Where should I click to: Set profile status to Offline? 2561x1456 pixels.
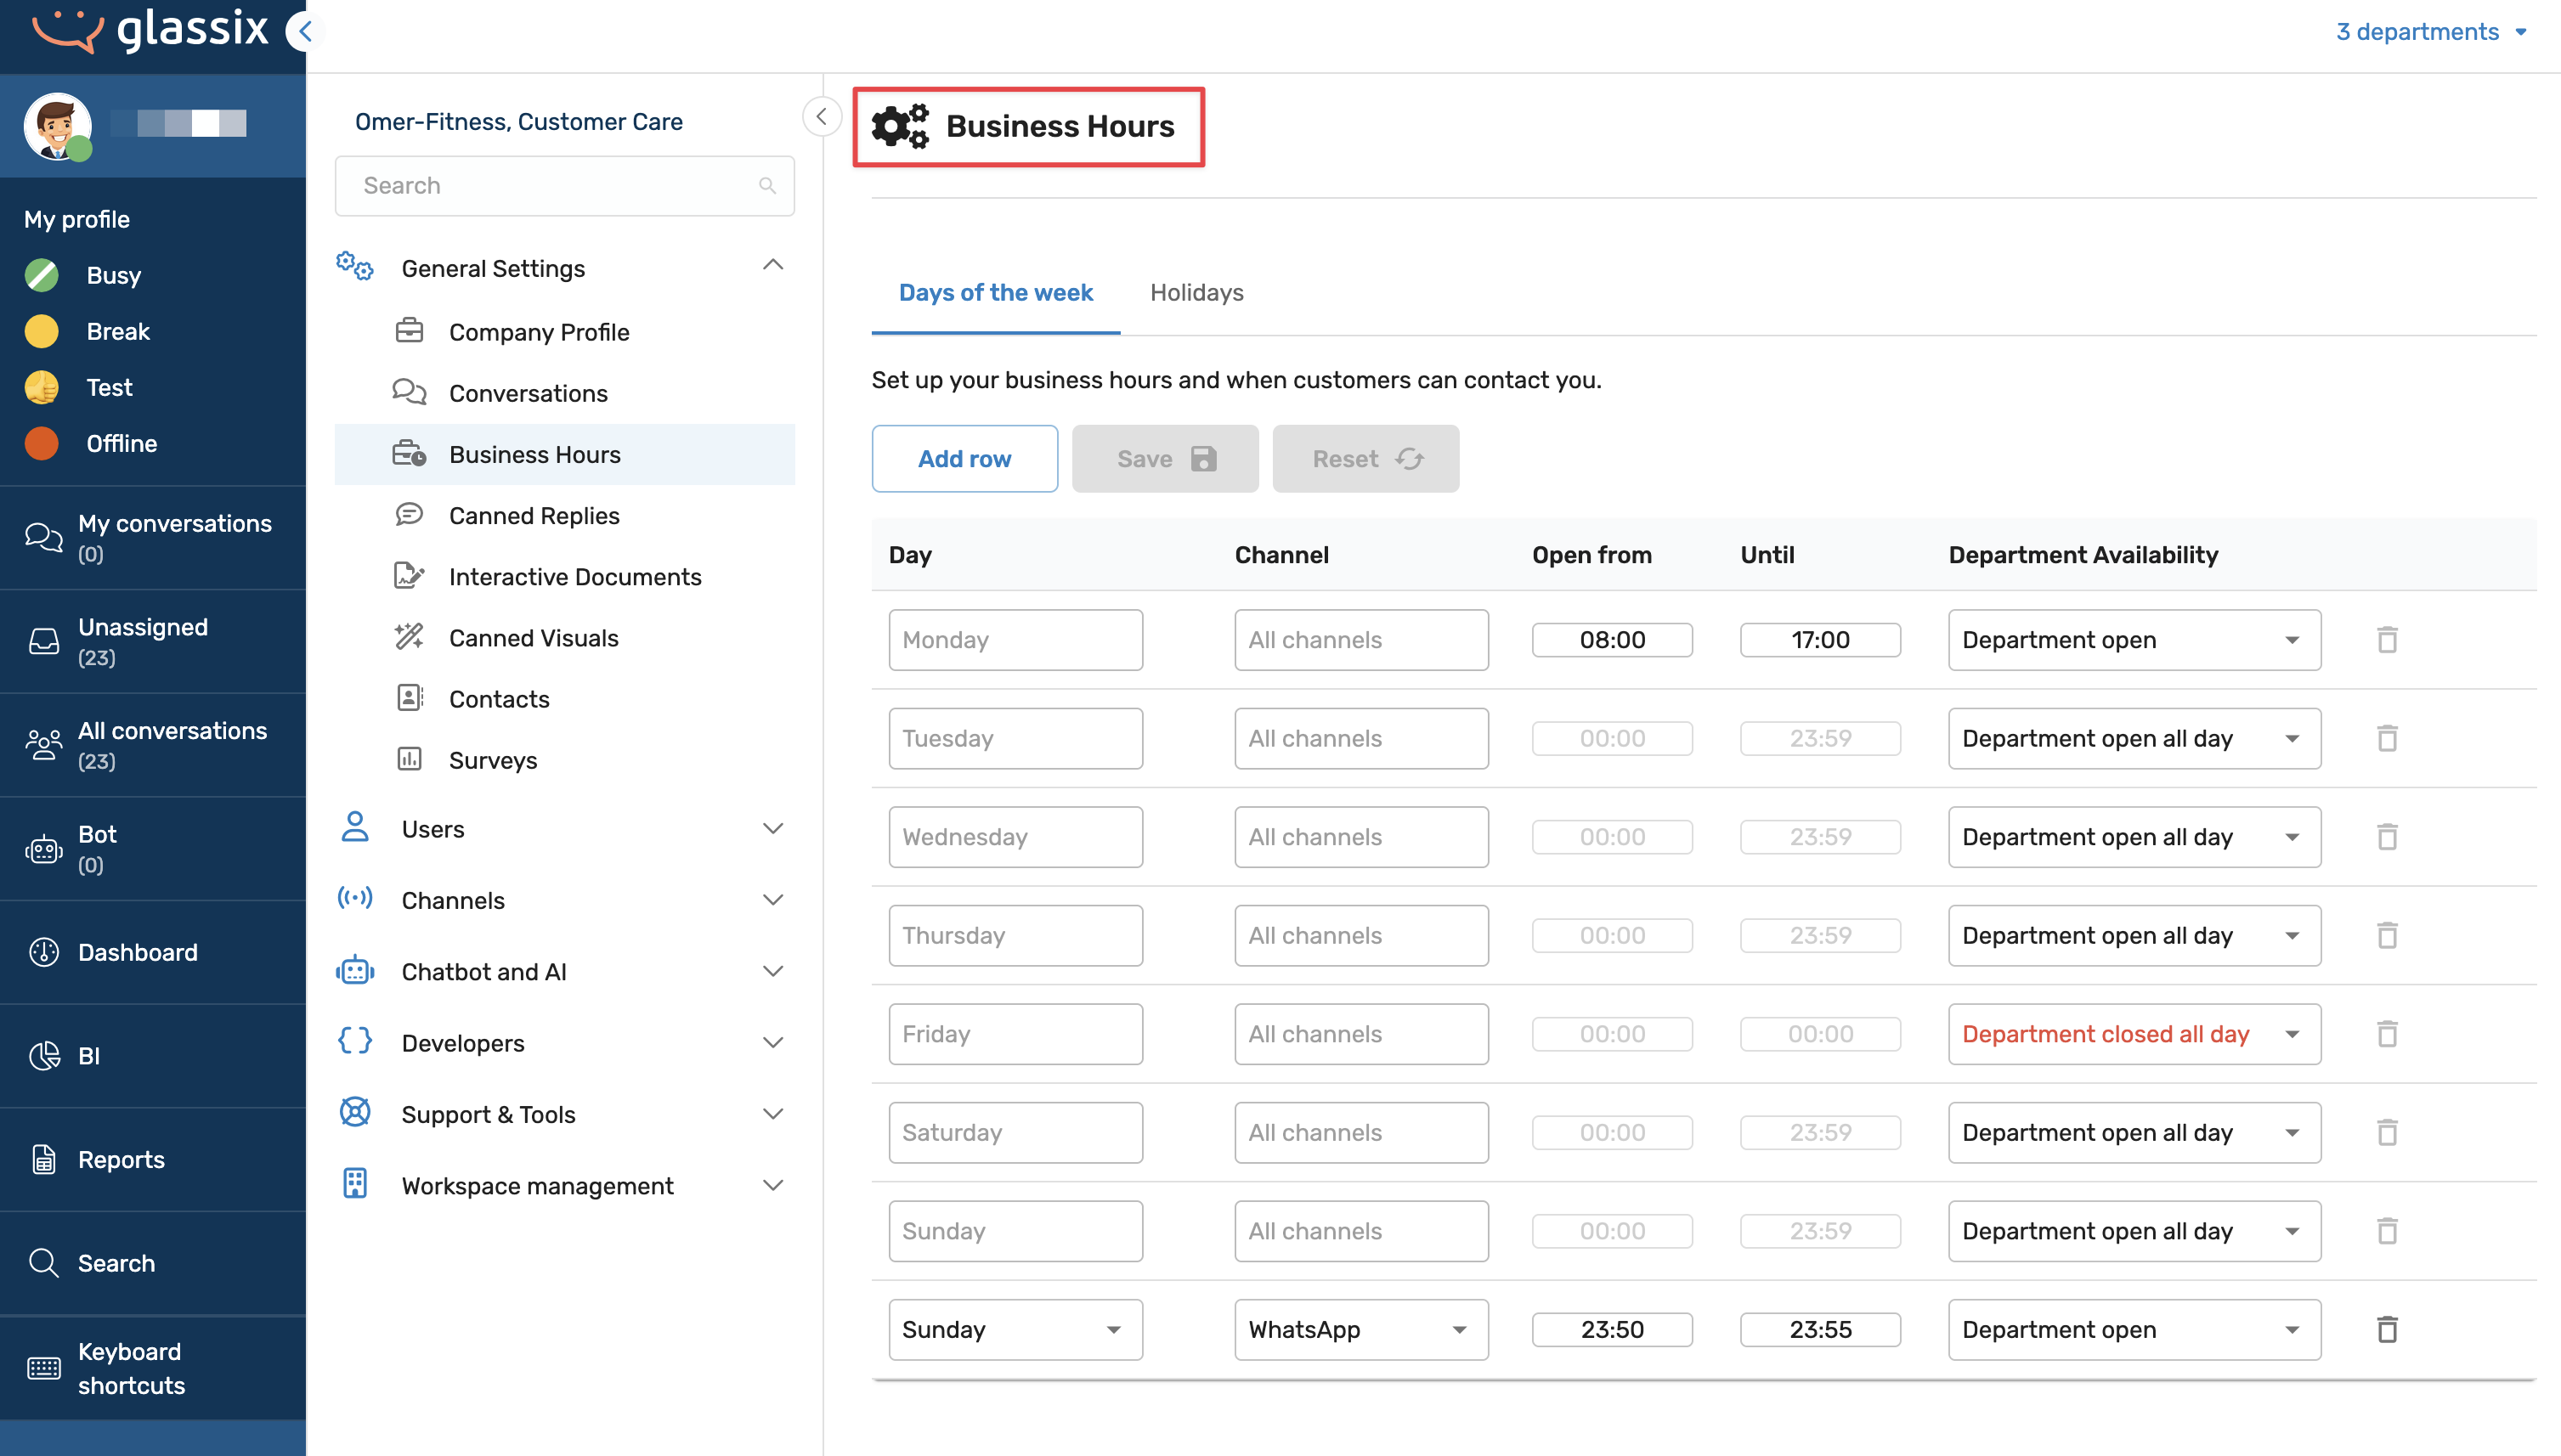(121, 443)
